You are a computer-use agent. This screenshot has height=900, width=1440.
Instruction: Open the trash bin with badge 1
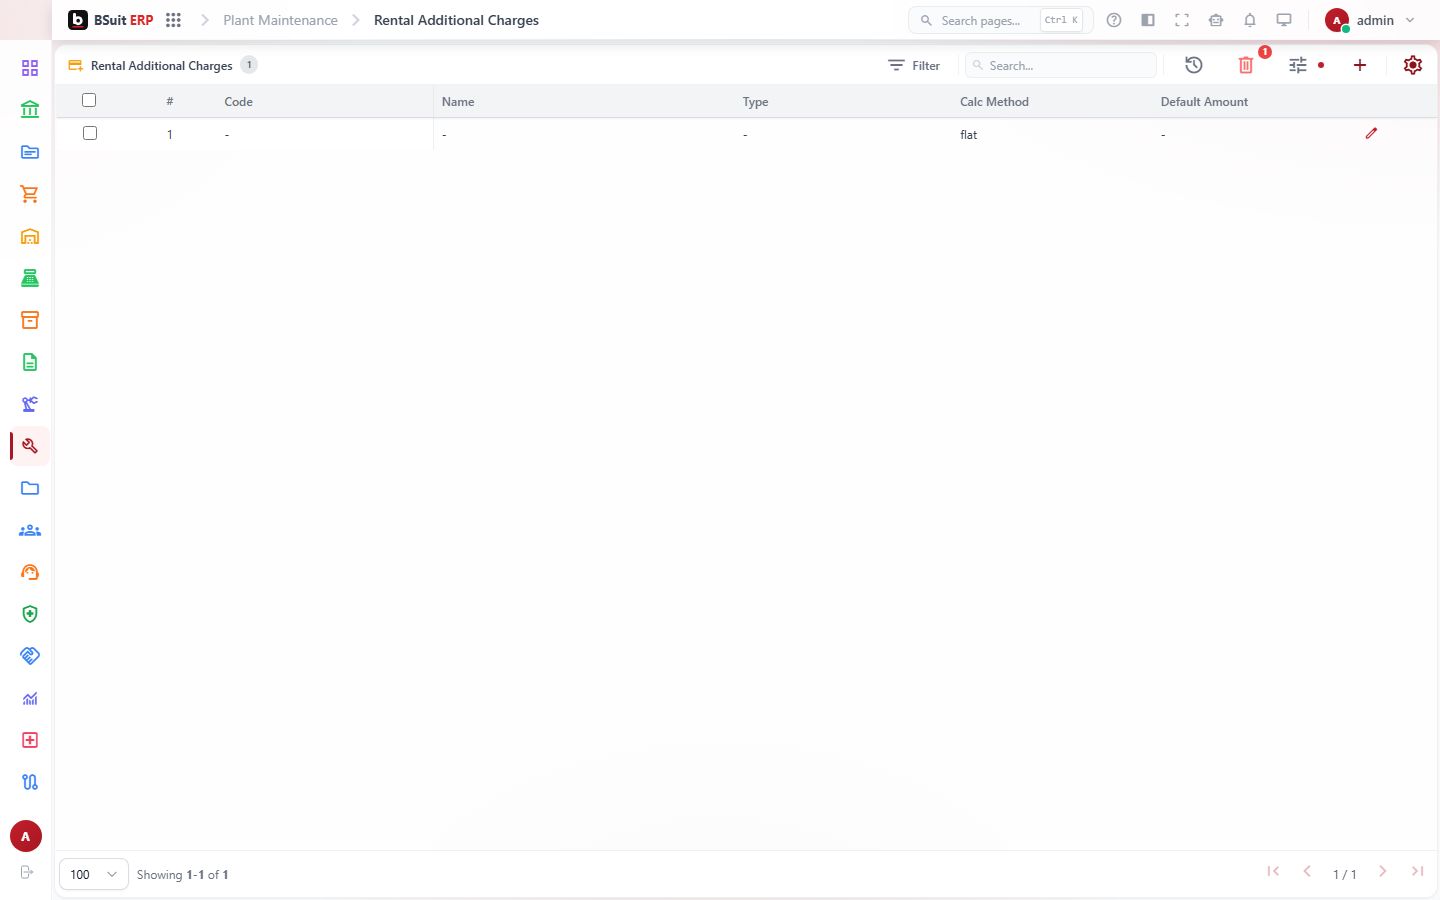[x=1246, y=65]
